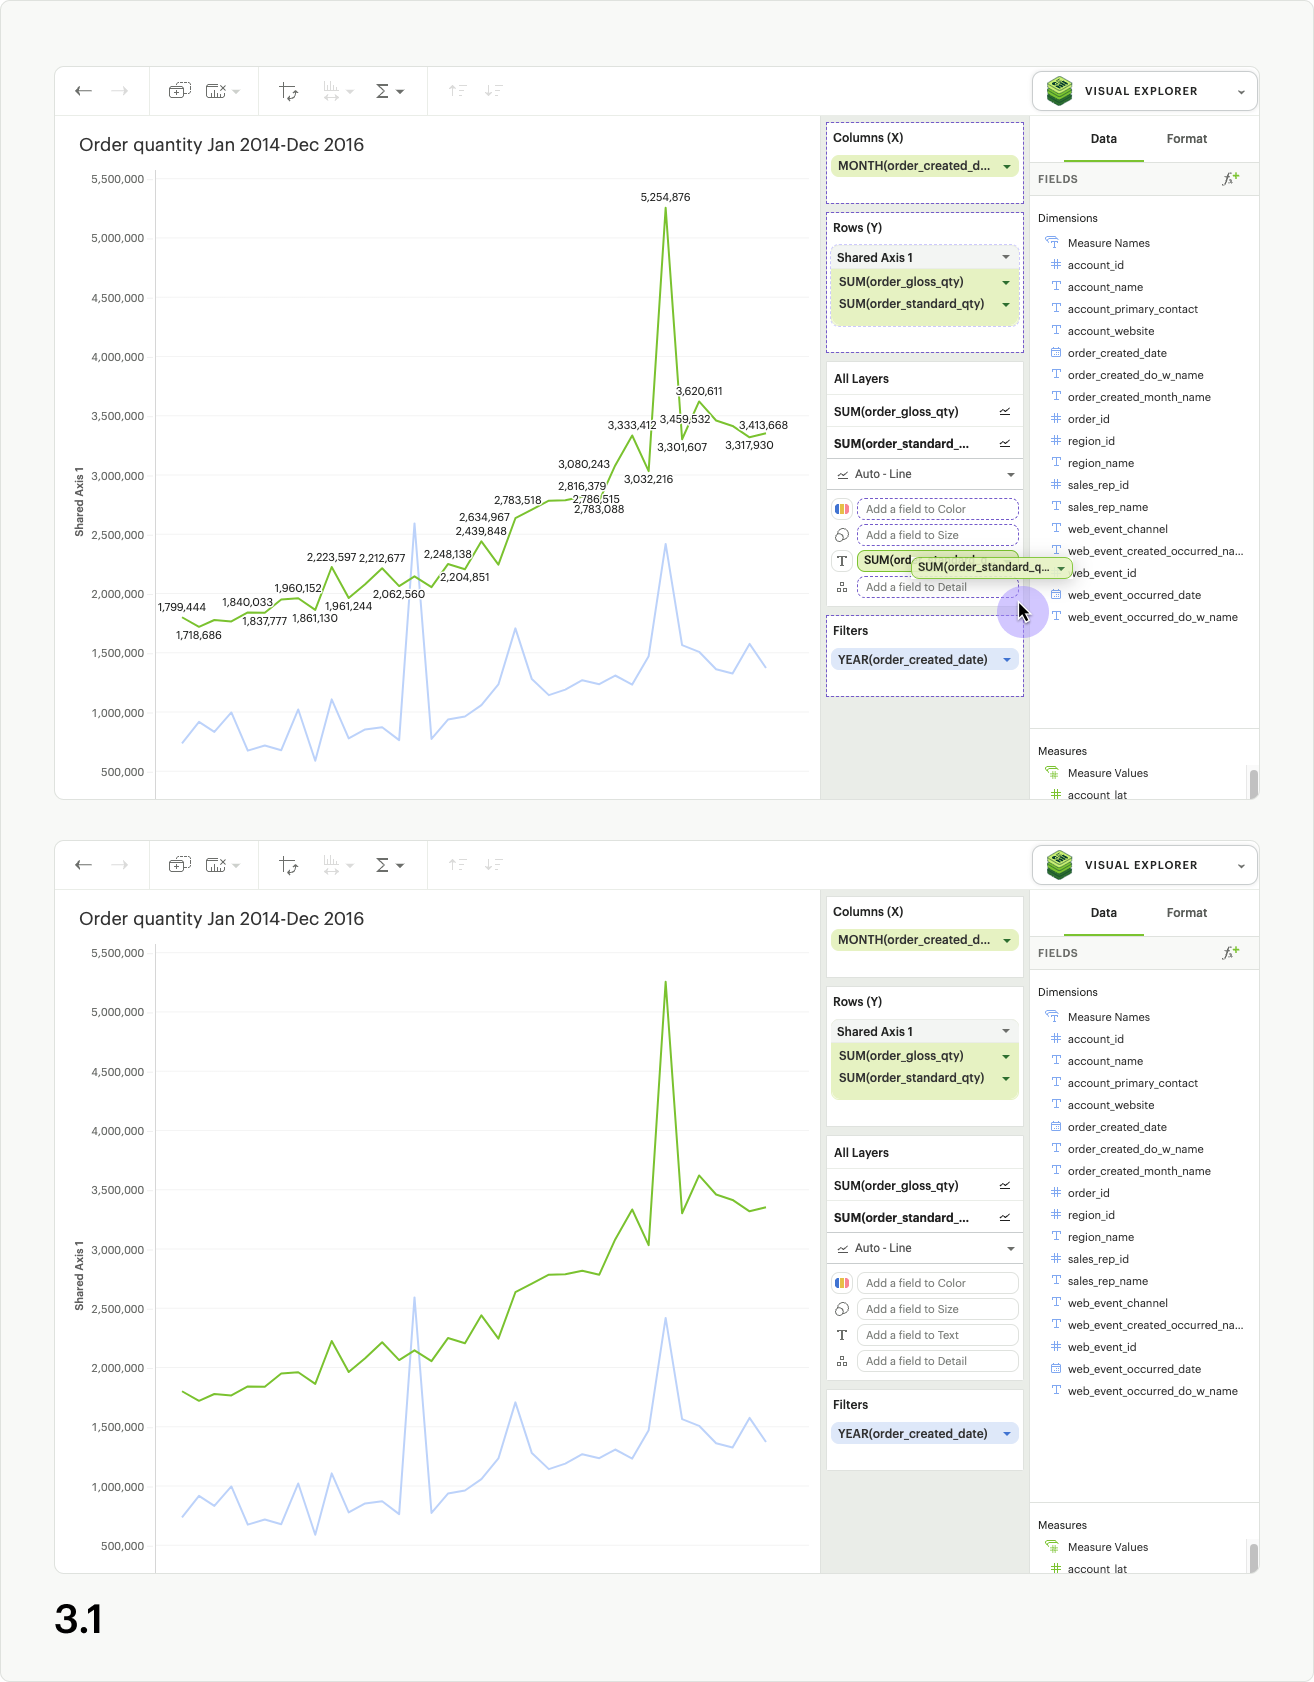Expand the YEAR(order_created_date) filter pill in the upper panel
The height and width of the screenshot is (1682, 1314).
tap(1006, 660)
